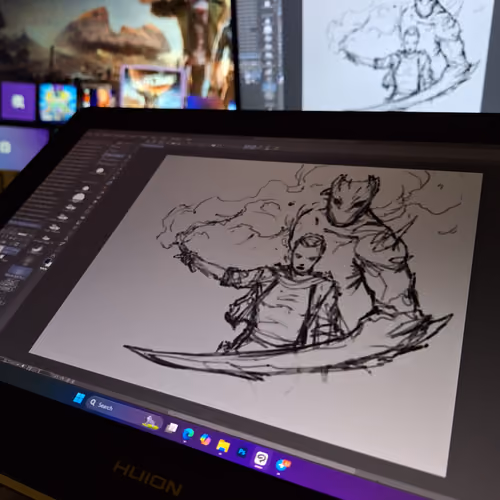
Task: Open the Windows Start menu
Action: pyautogui.click(x=79, y=398)
